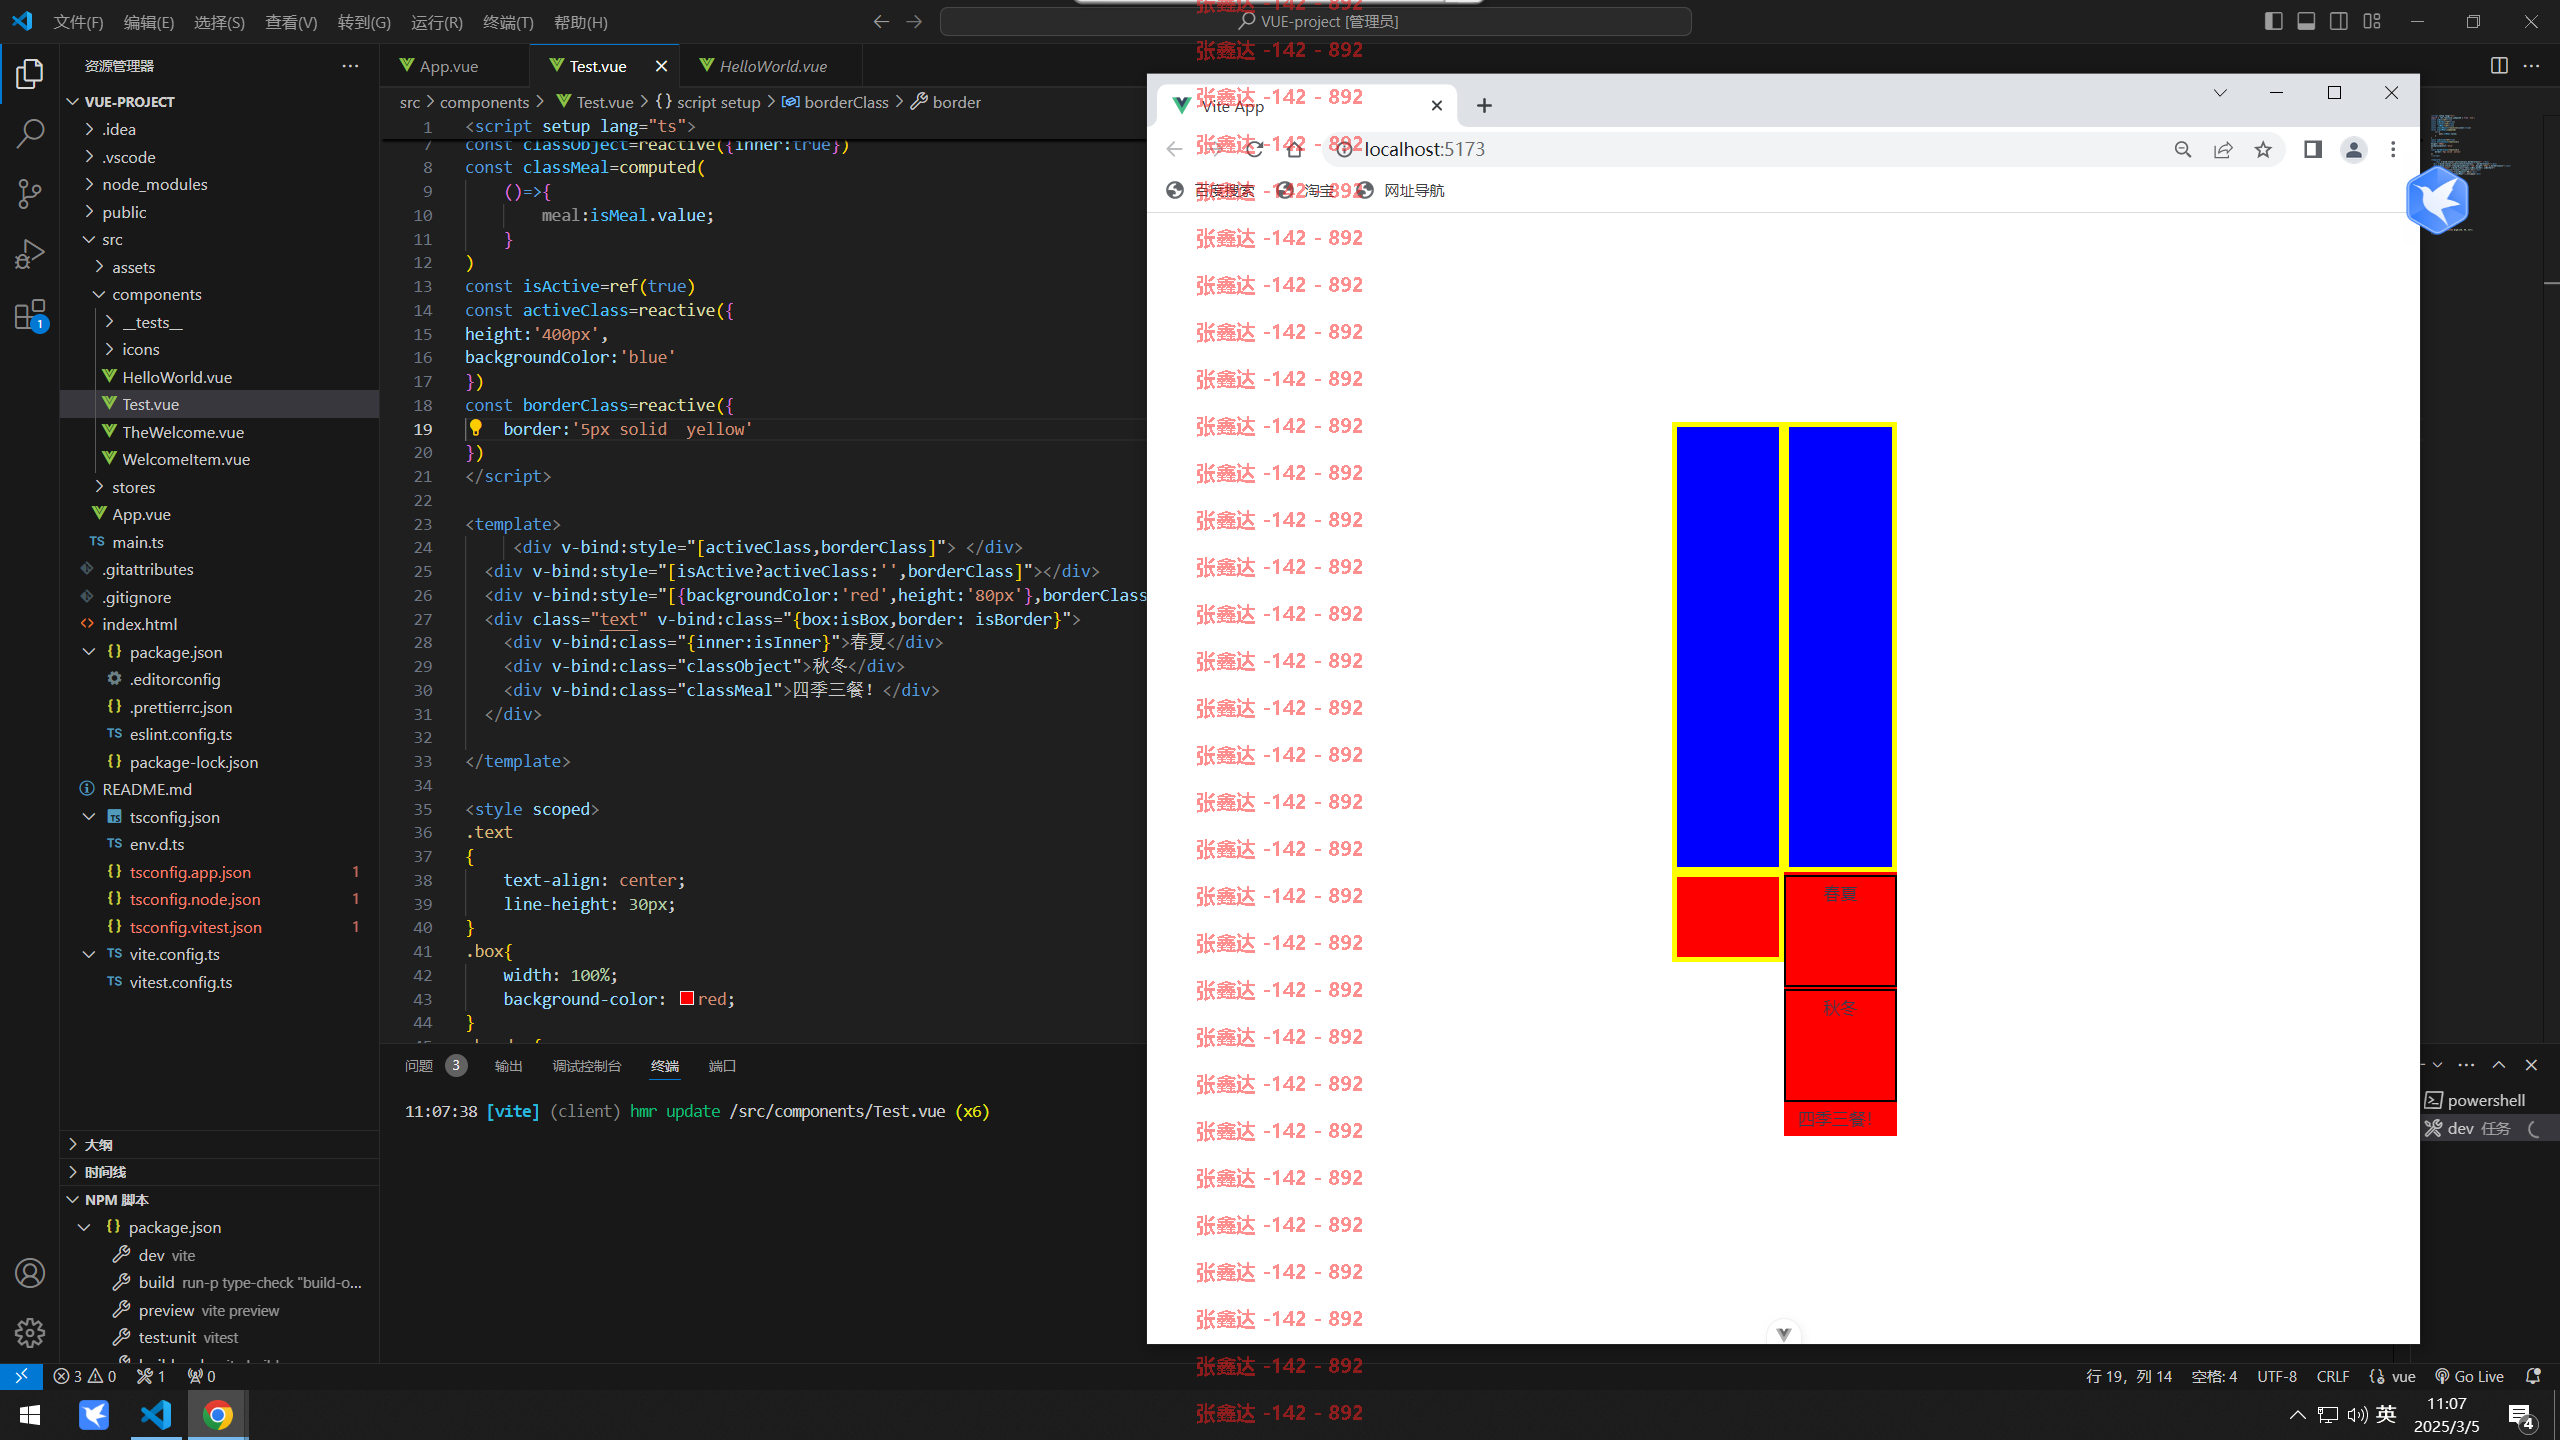Close the Test.vue editor tab
2560x1440 pixels.
click(661, 66)
